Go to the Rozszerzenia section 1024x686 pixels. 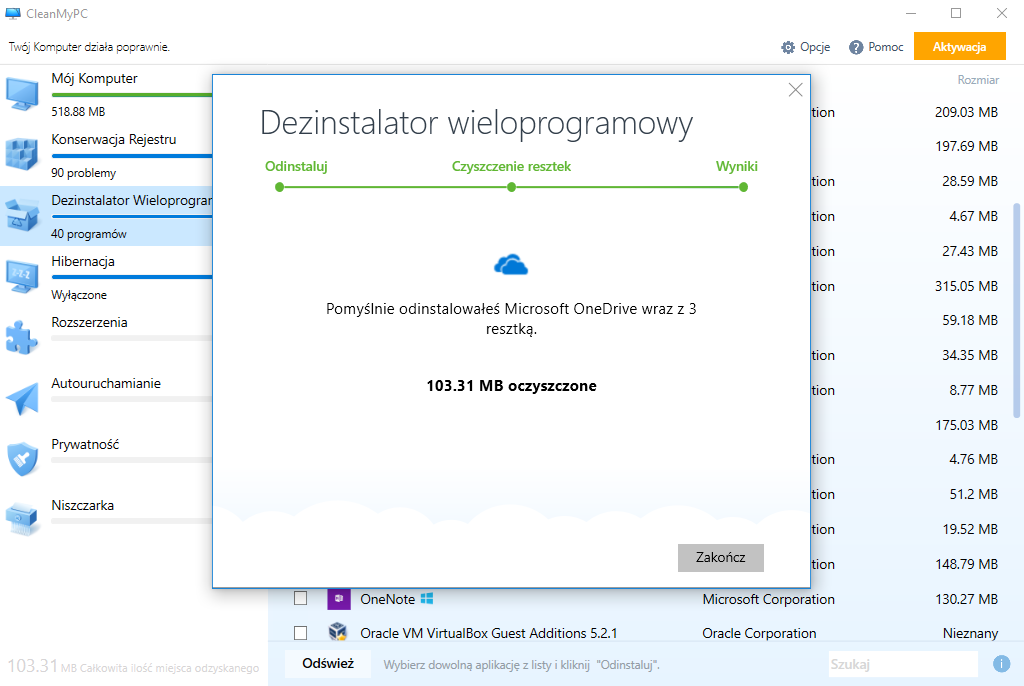point(106,338)
